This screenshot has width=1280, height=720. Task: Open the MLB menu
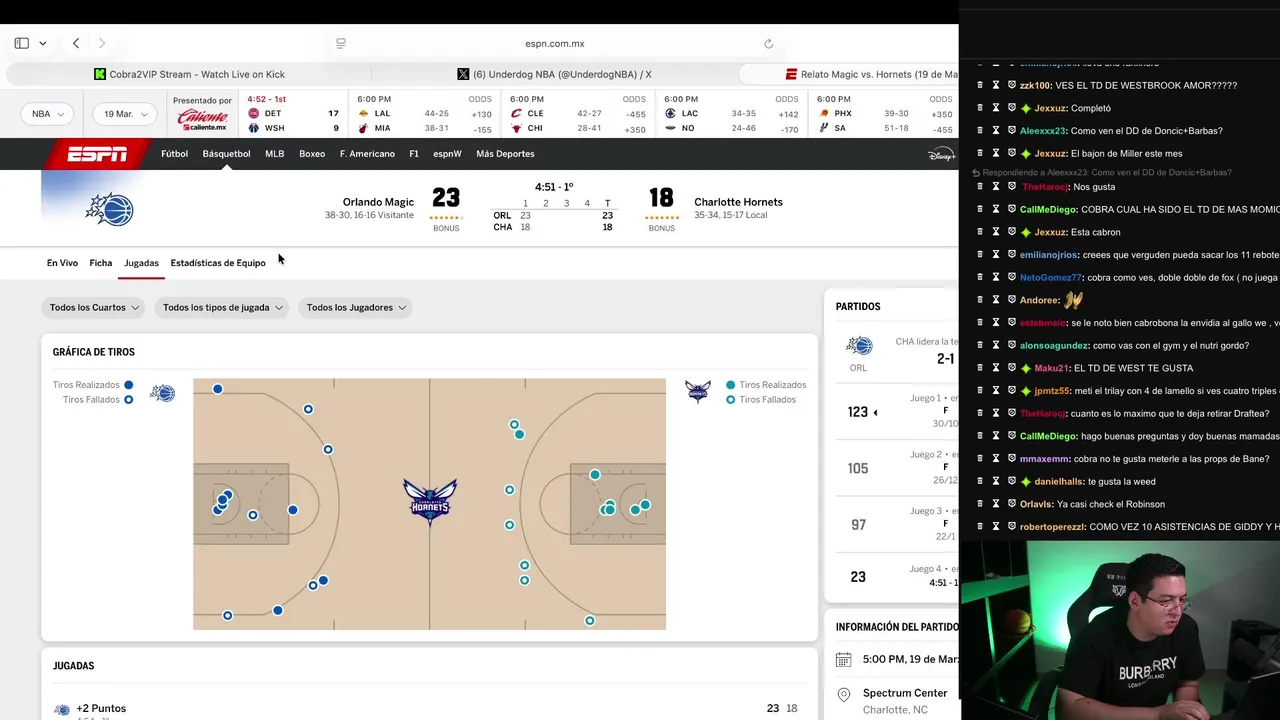[275, 154]
